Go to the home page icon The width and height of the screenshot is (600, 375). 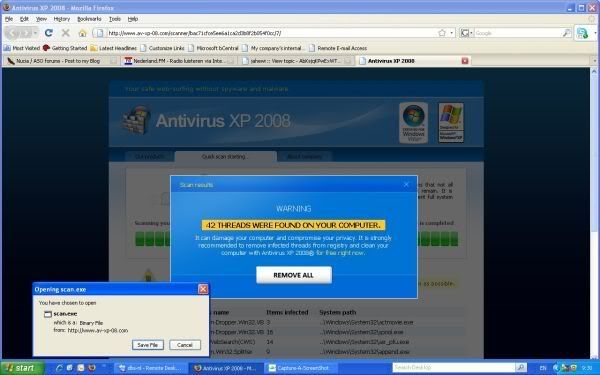pos(82,33)
